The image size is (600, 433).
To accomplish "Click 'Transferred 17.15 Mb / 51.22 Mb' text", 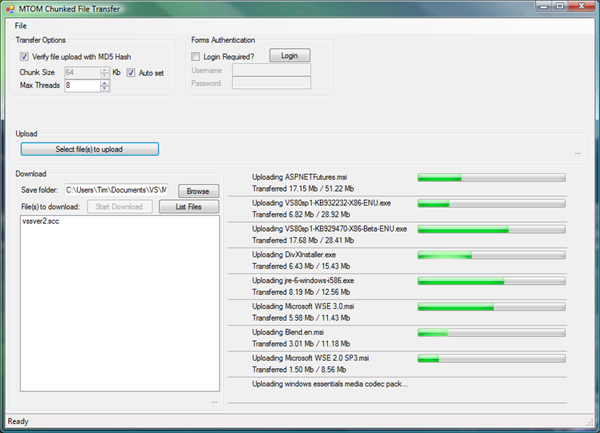I will [303, 189].
